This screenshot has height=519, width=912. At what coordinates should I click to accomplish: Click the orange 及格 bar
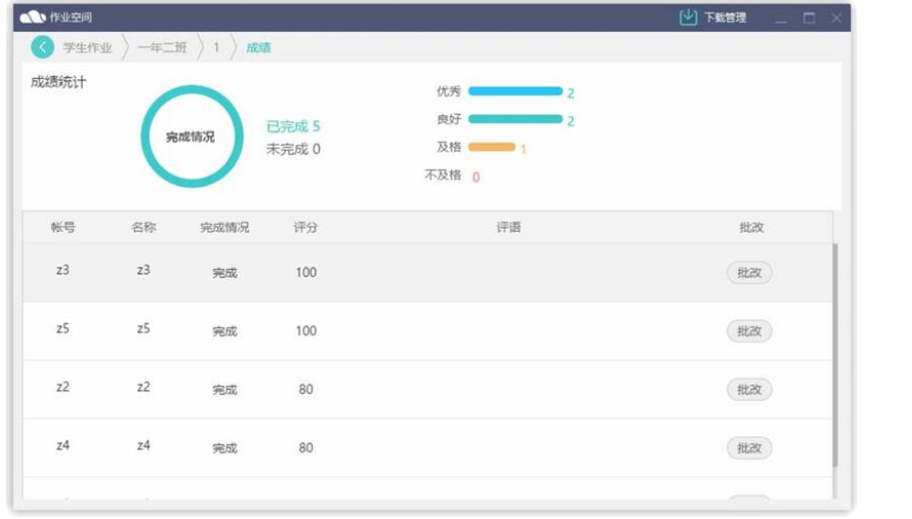(491, 148)
